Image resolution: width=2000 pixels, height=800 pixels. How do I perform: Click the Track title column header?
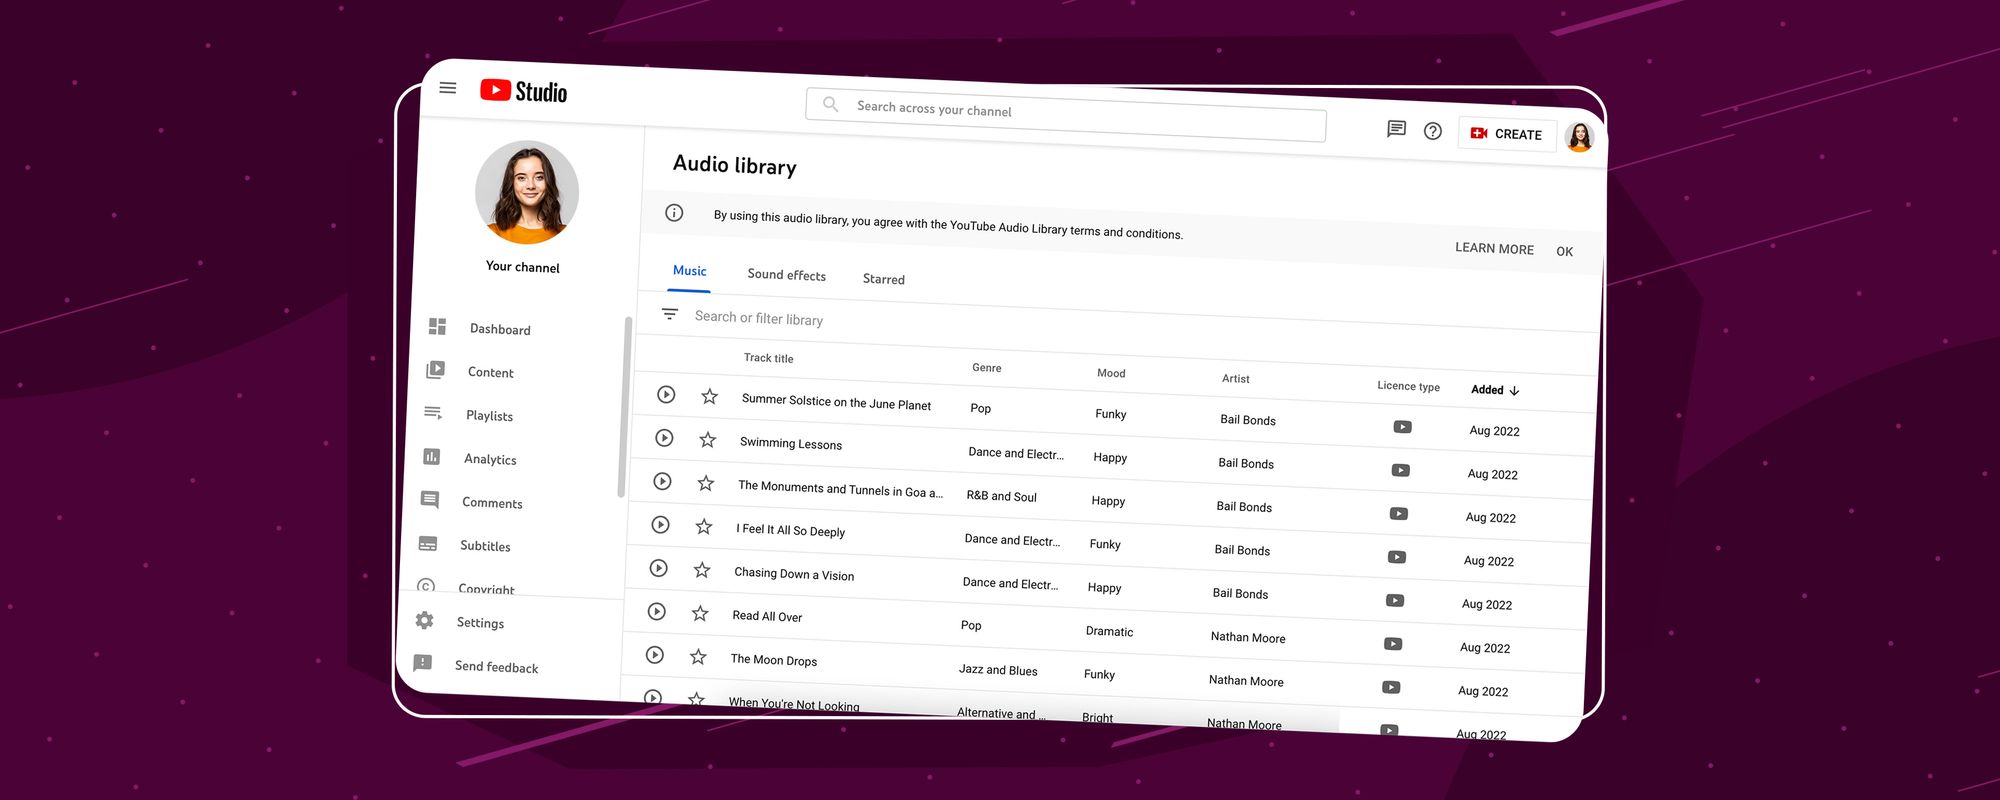point(768,358)
